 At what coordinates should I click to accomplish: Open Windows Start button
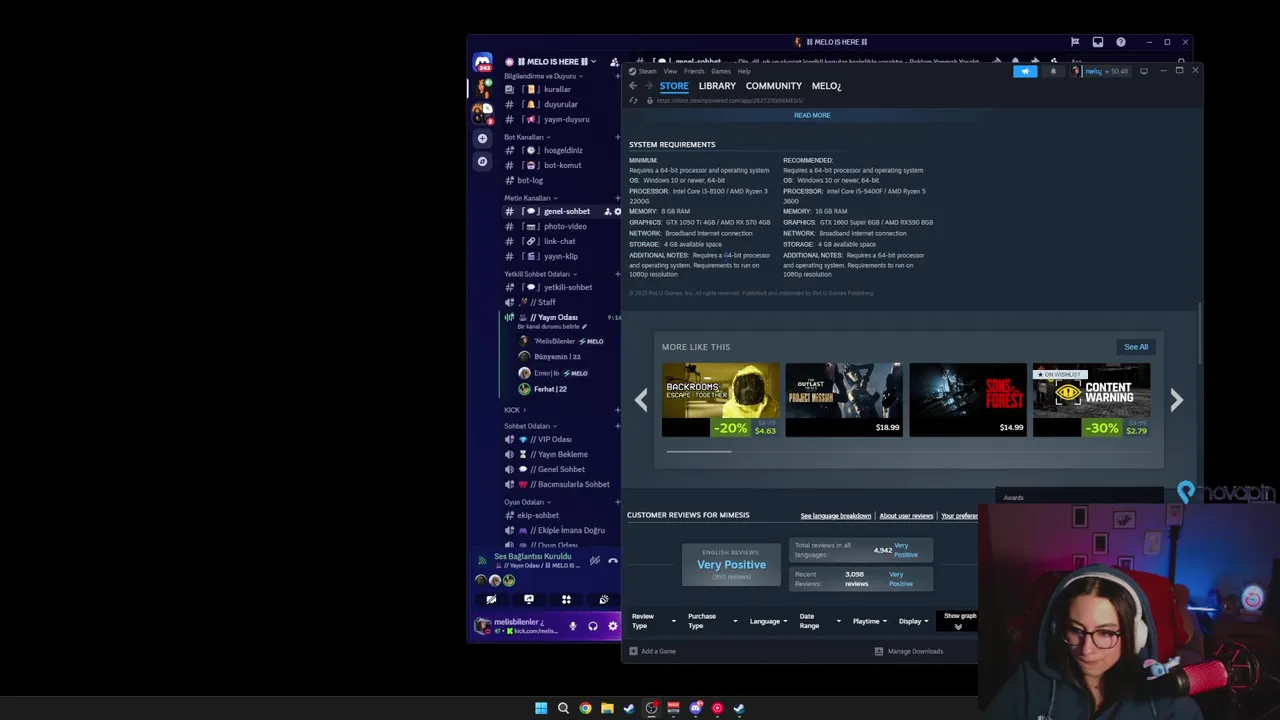coord(541,708)
